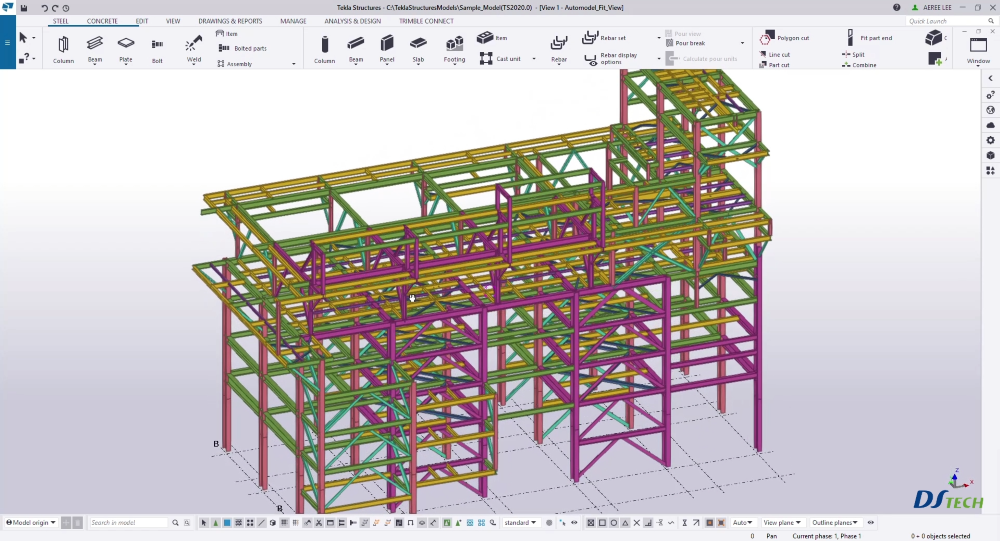Undo the last action
Image resolution: width=1000 pixels, height=541 pixels.
point(44,8)
